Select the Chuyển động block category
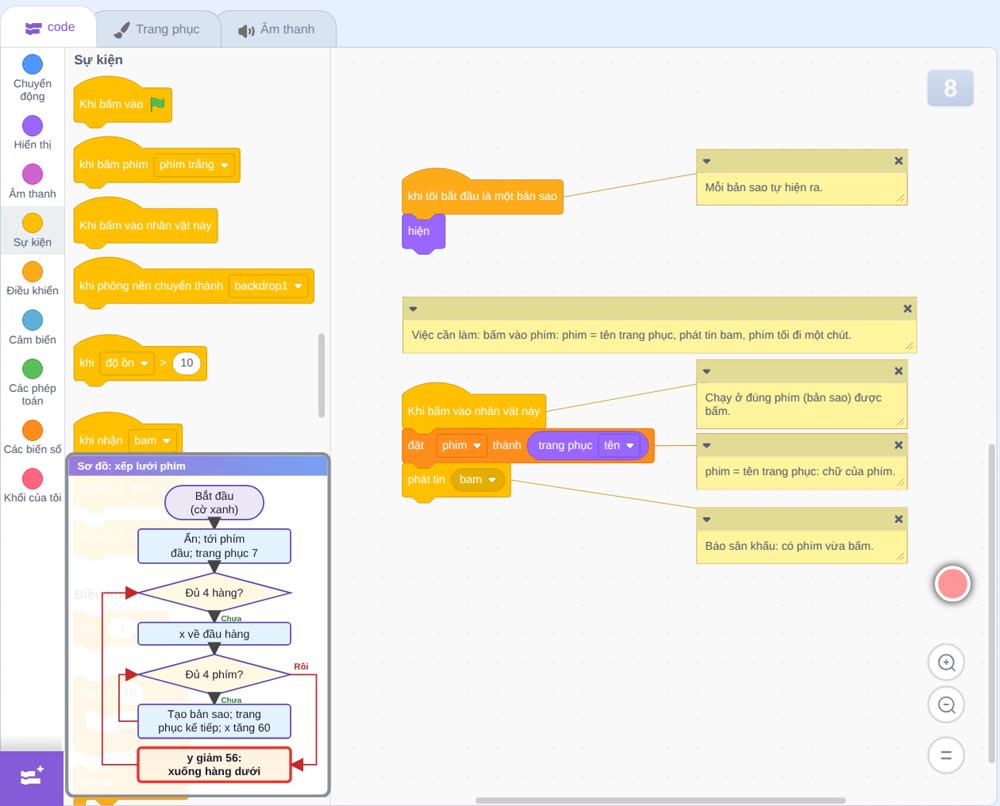The image size is (1000, 806). point(33,77)
